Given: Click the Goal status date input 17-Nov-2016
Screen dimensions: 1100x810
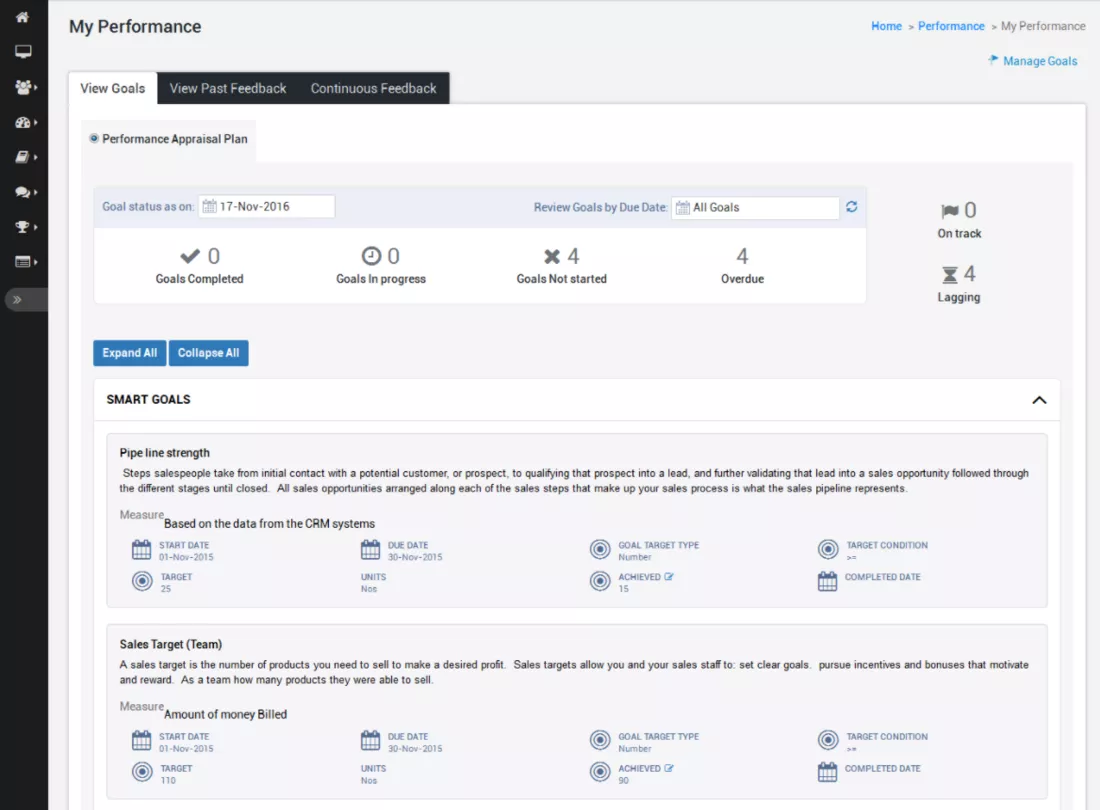Looking at the screenshot, I should [267, 206].
